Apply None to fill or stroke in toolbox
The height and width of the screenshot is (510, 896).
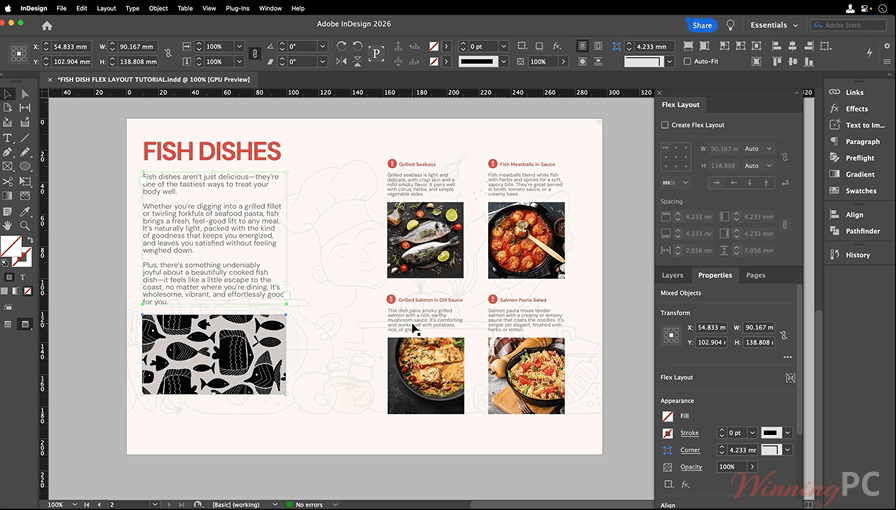[x=27, y=291]
